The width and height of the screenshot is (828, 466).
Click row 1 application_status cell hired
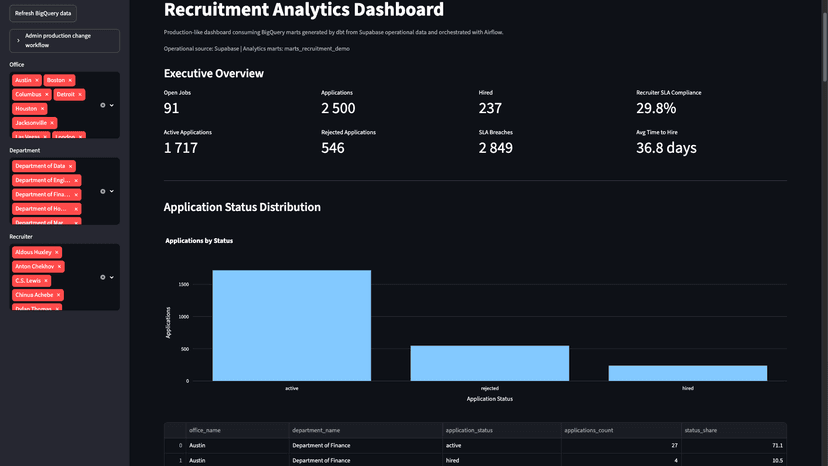[x=502, y=460]
